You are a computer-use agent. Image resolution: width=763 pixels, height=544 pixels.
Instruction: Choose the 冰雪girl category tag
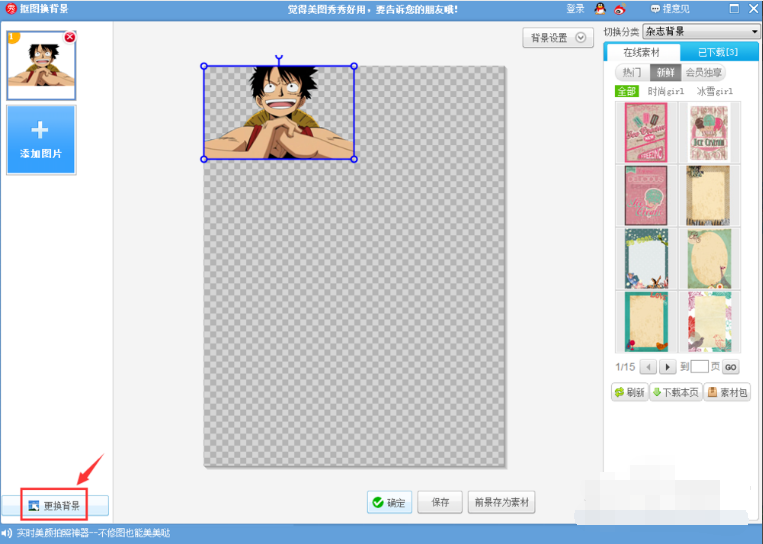714,91
